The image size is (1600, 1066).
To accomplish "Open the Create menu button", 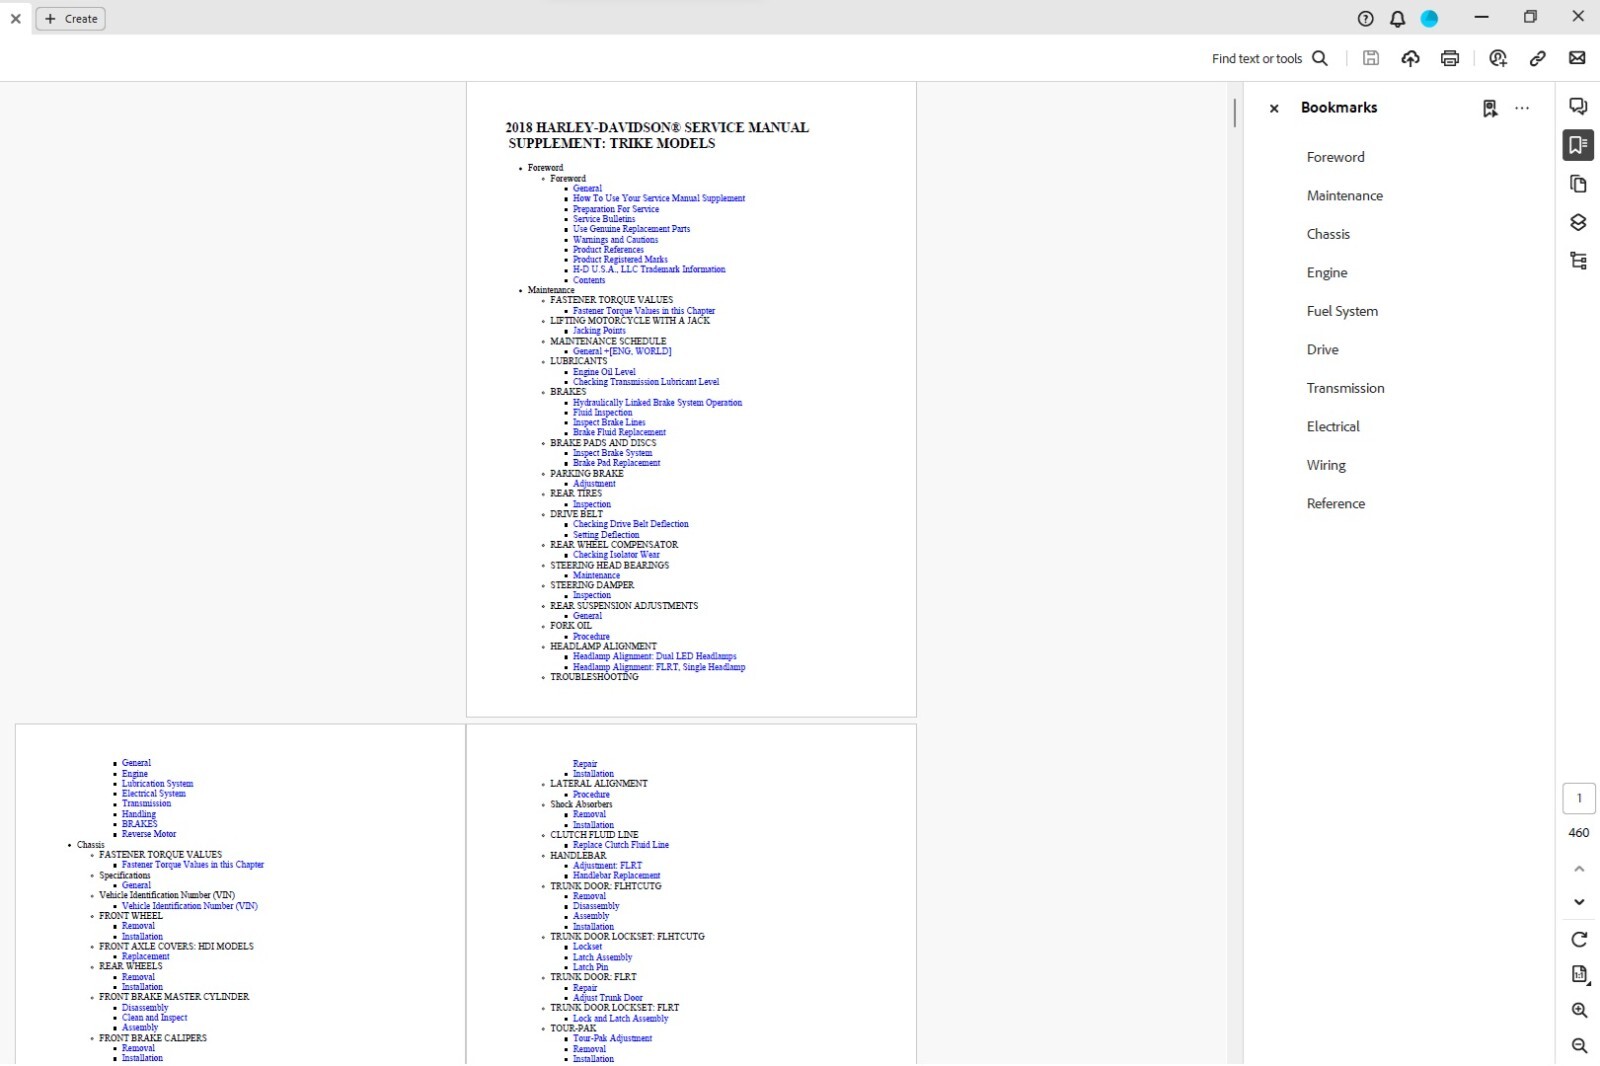I will [x=71, y=18].
